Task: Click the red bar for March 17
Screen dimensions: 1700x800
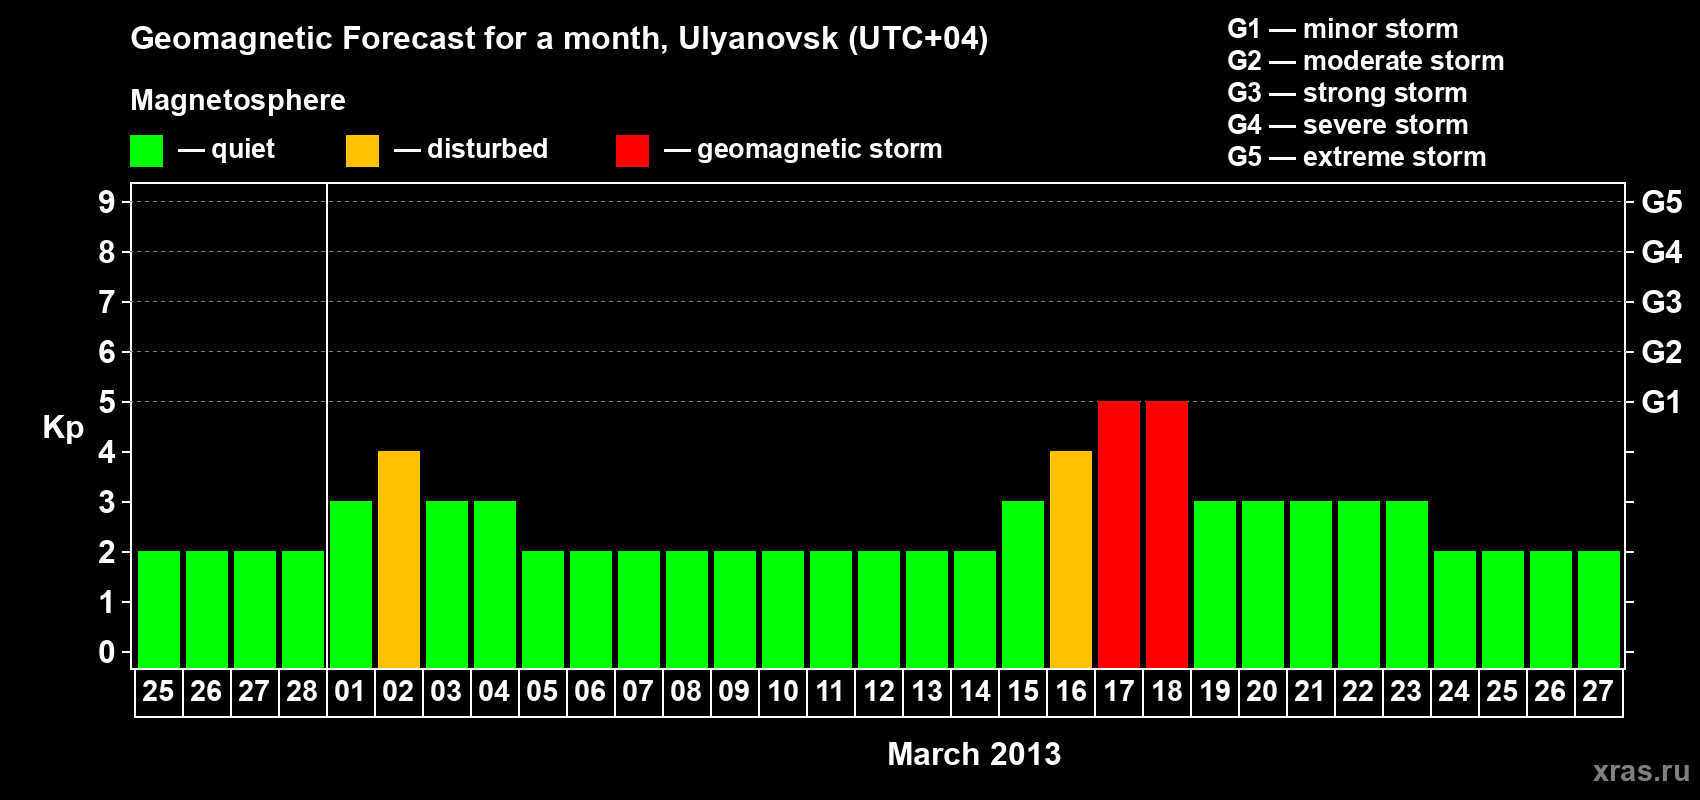Action: [x=1119, y=534]
